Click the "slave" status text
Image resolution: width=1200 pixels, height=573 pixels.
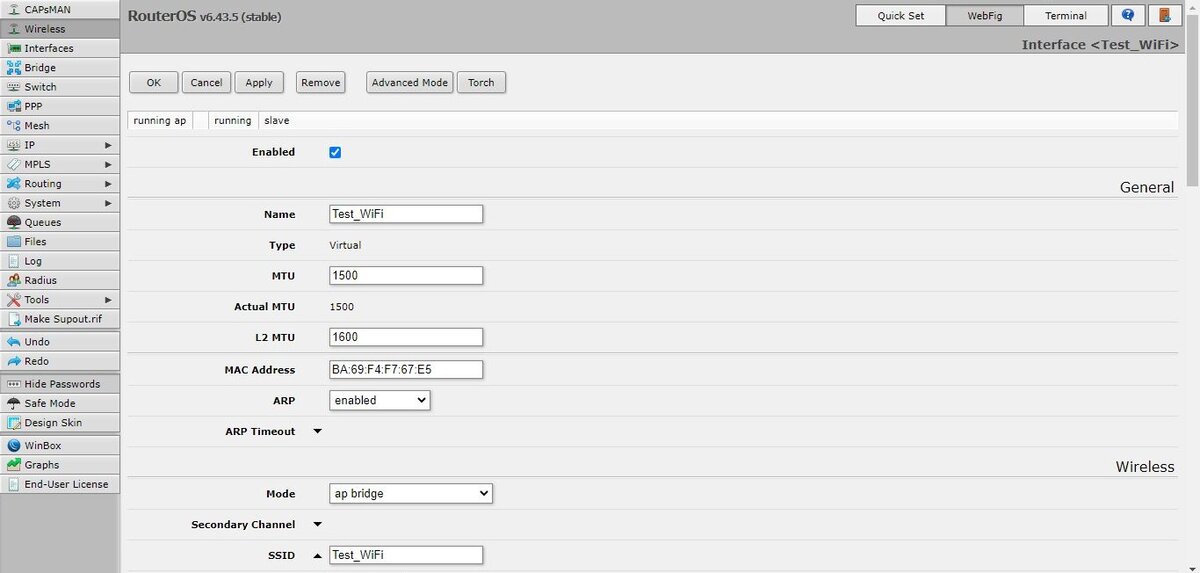277,120
